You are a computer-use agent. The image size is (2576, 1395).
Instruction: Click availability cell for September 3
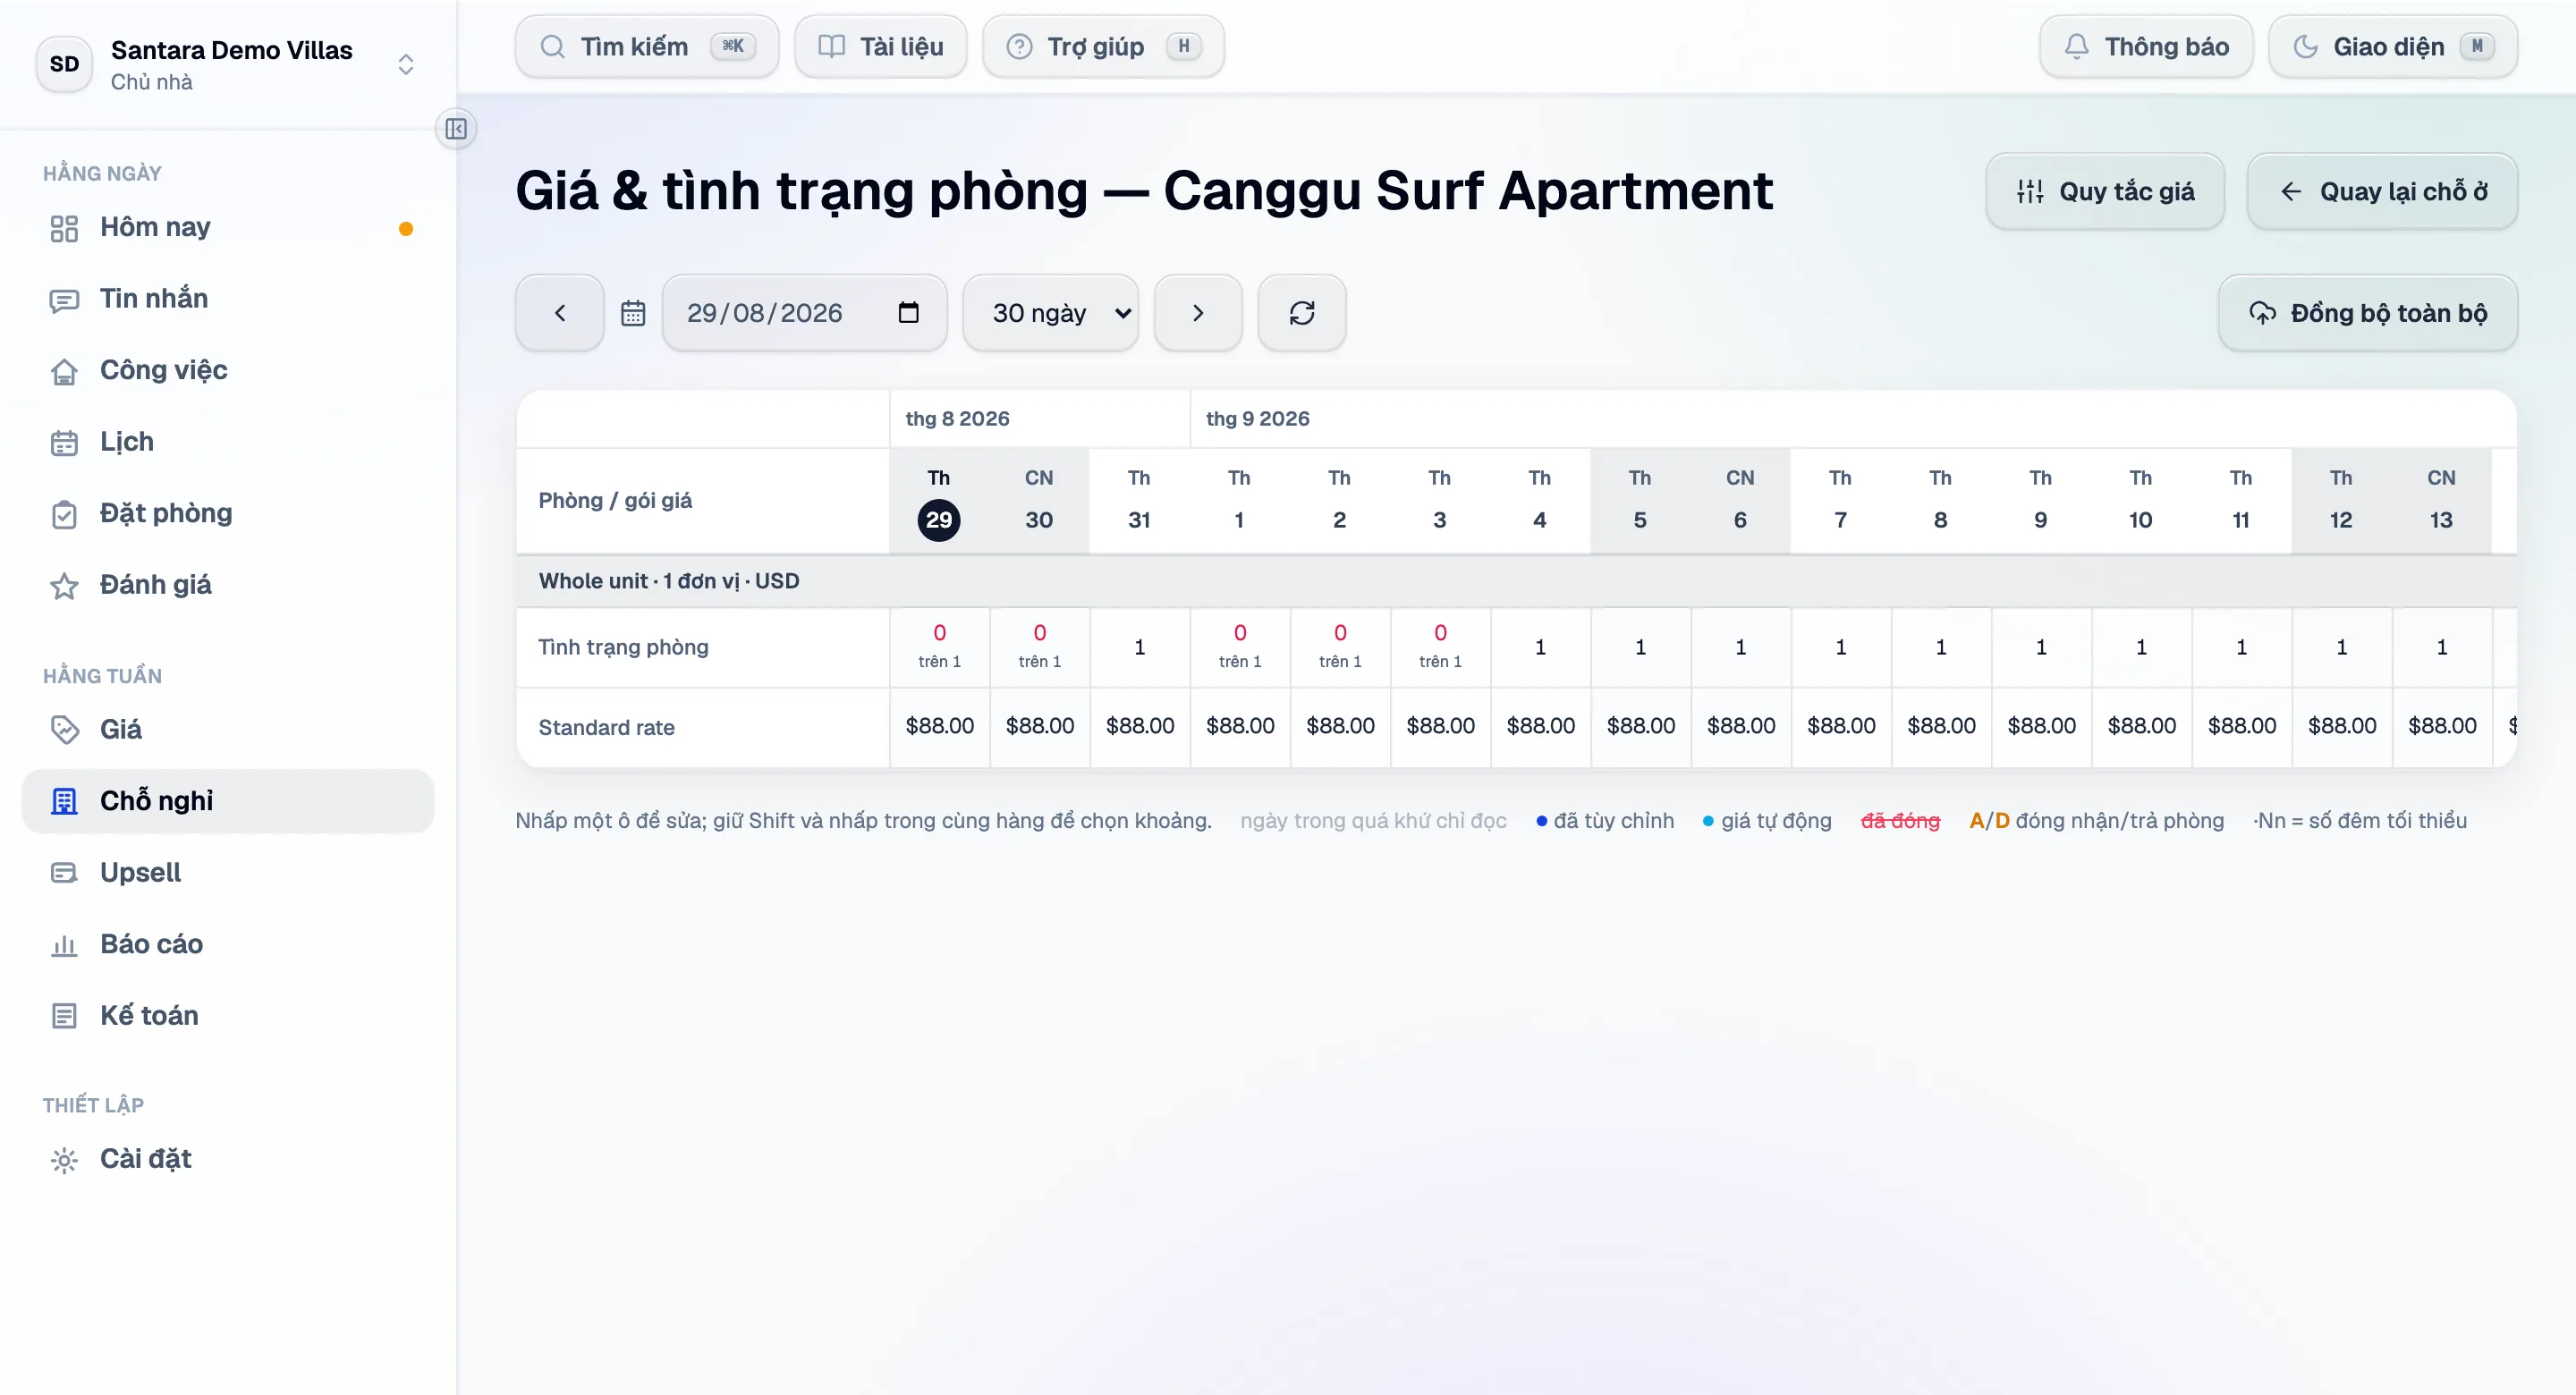tap(1441, 648)
